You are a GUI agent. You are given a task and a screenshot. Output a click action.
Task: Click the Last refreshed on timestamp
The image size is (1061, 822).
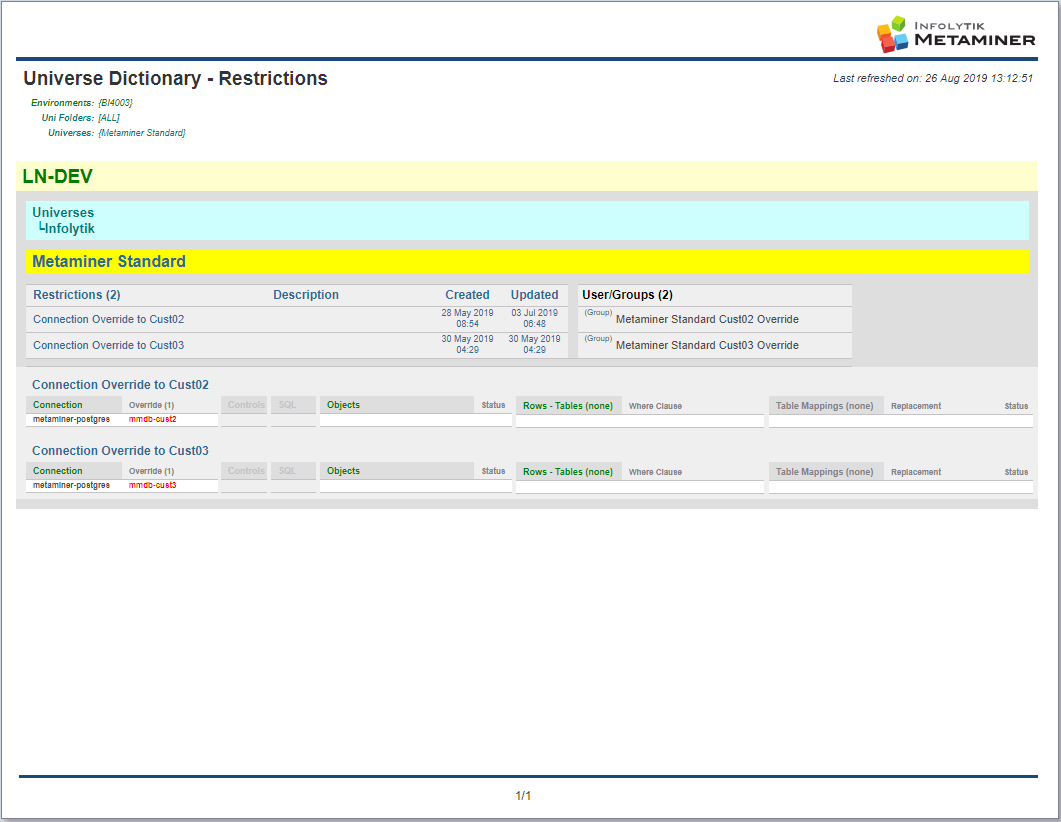(x=932, y=78)
